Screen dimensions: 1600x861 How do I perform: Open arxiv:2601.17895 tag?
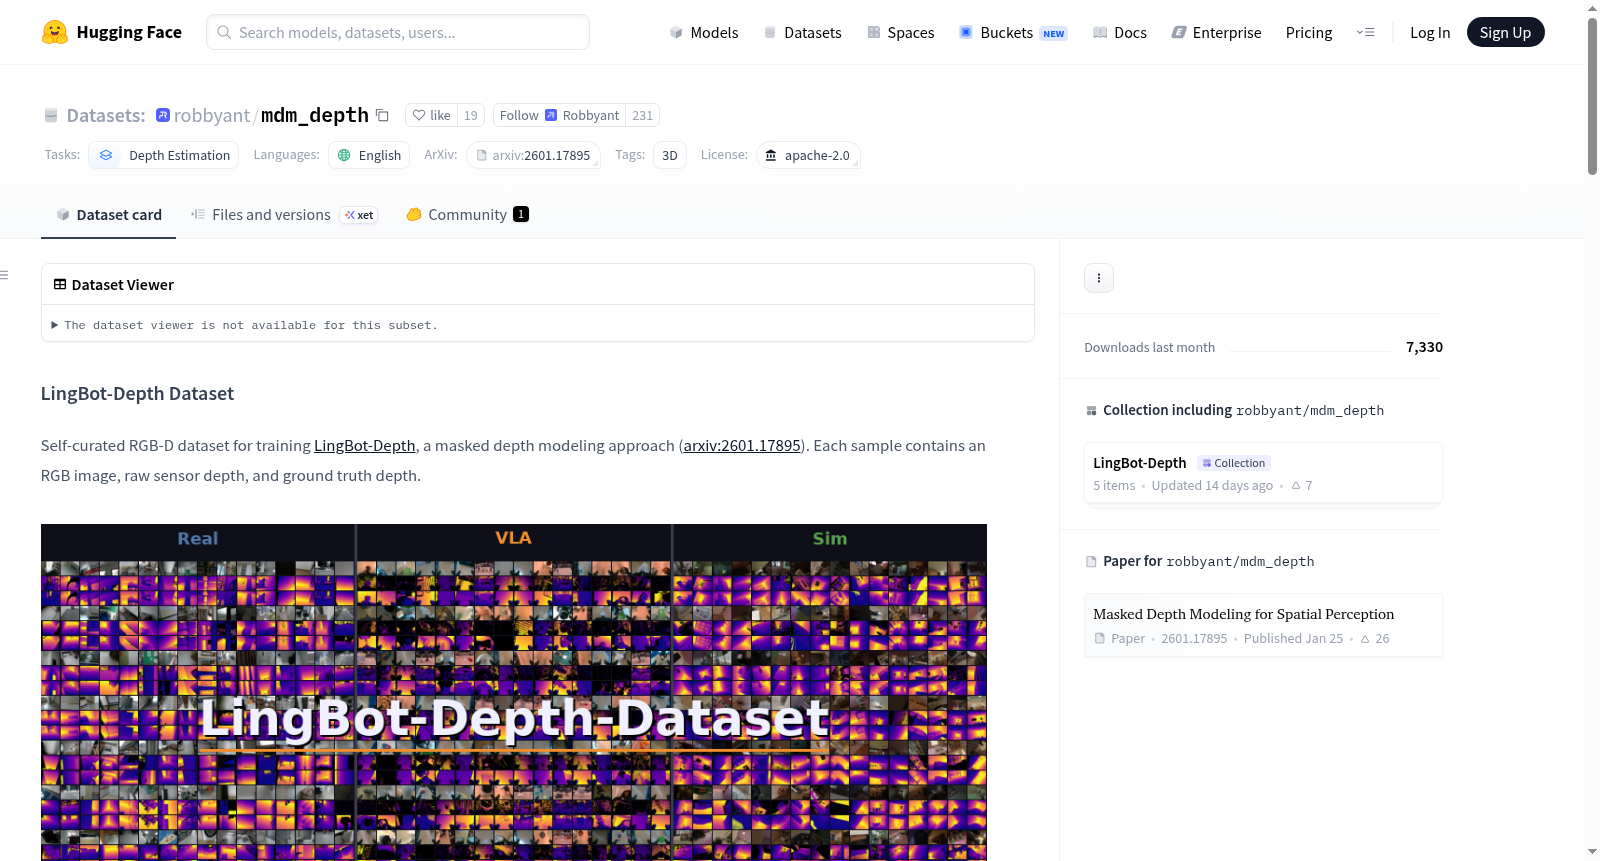(x=533, y=155)
